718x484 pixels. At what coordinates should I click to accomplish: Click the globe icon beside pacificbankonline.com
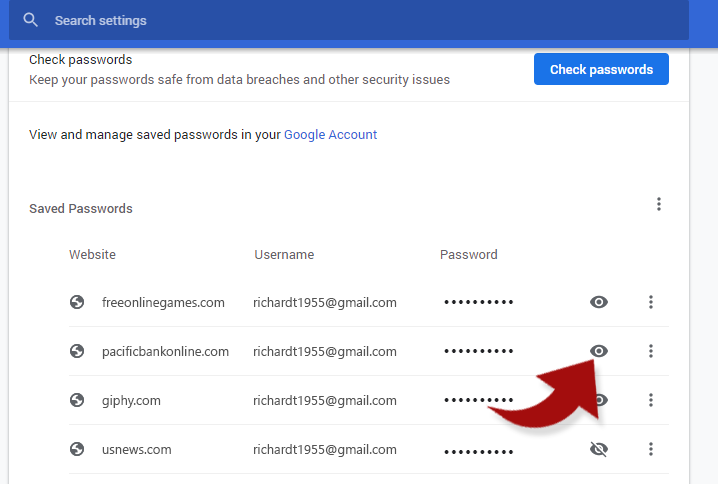click(77, 351)
